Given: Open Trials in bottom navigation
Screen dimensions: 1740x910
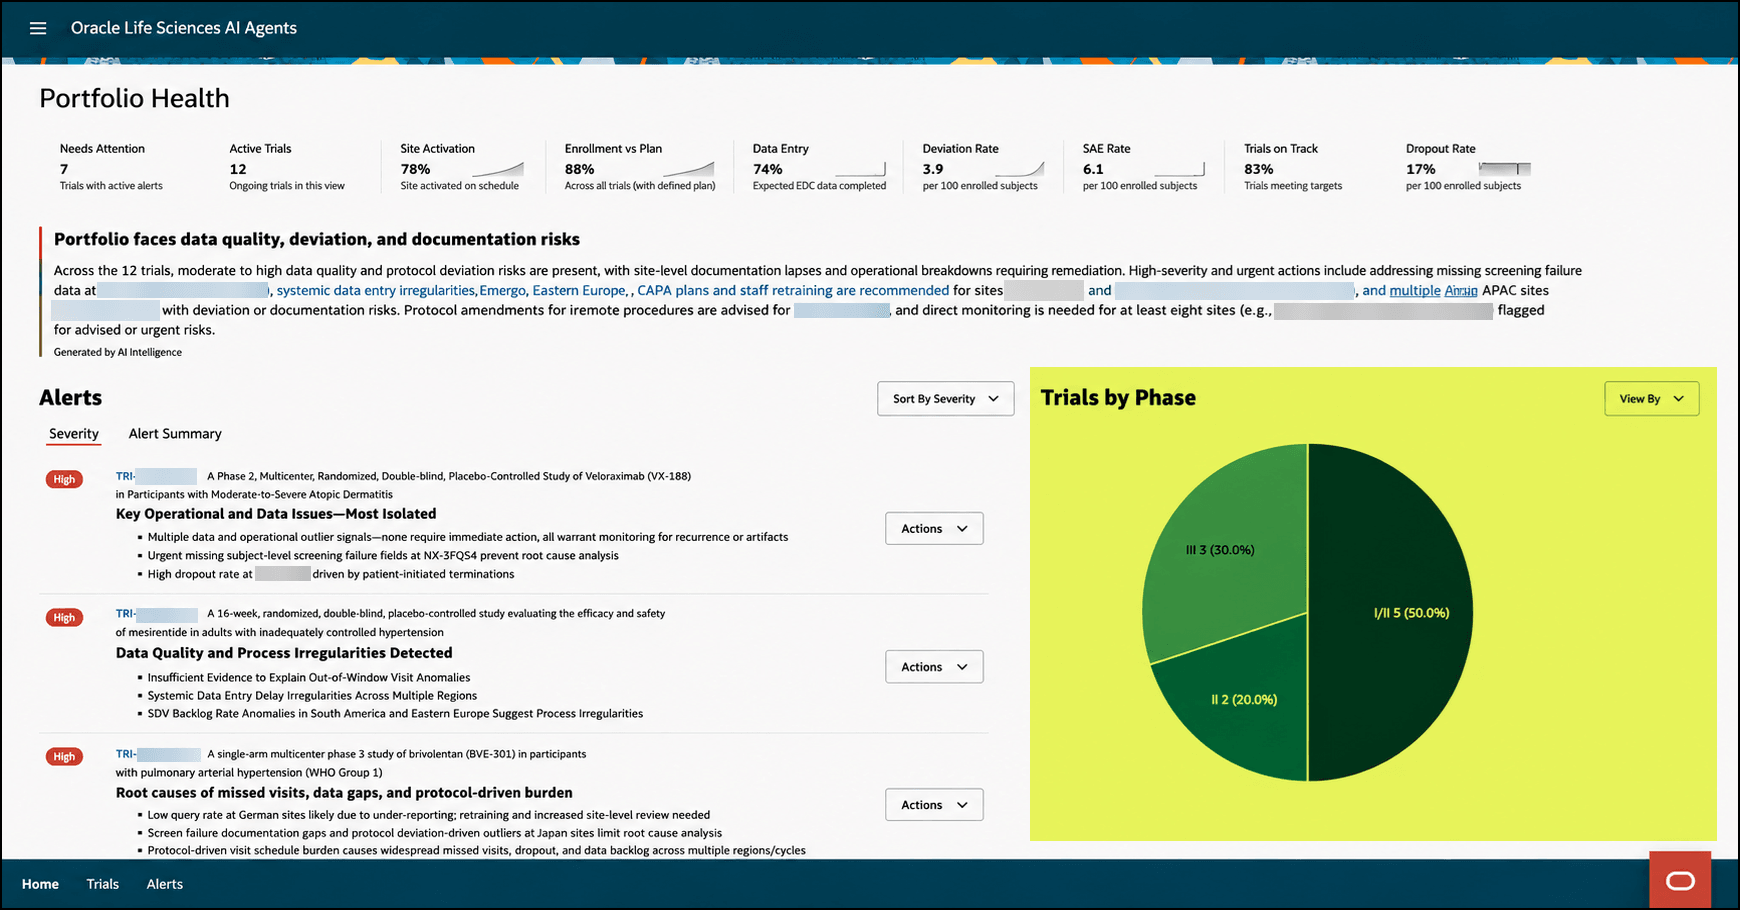Looking at the screenshot, I should [x=102, y=884].
